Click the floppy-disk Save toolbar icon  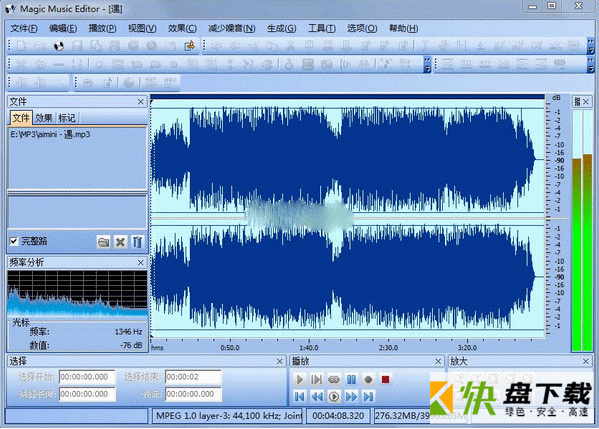77,46
